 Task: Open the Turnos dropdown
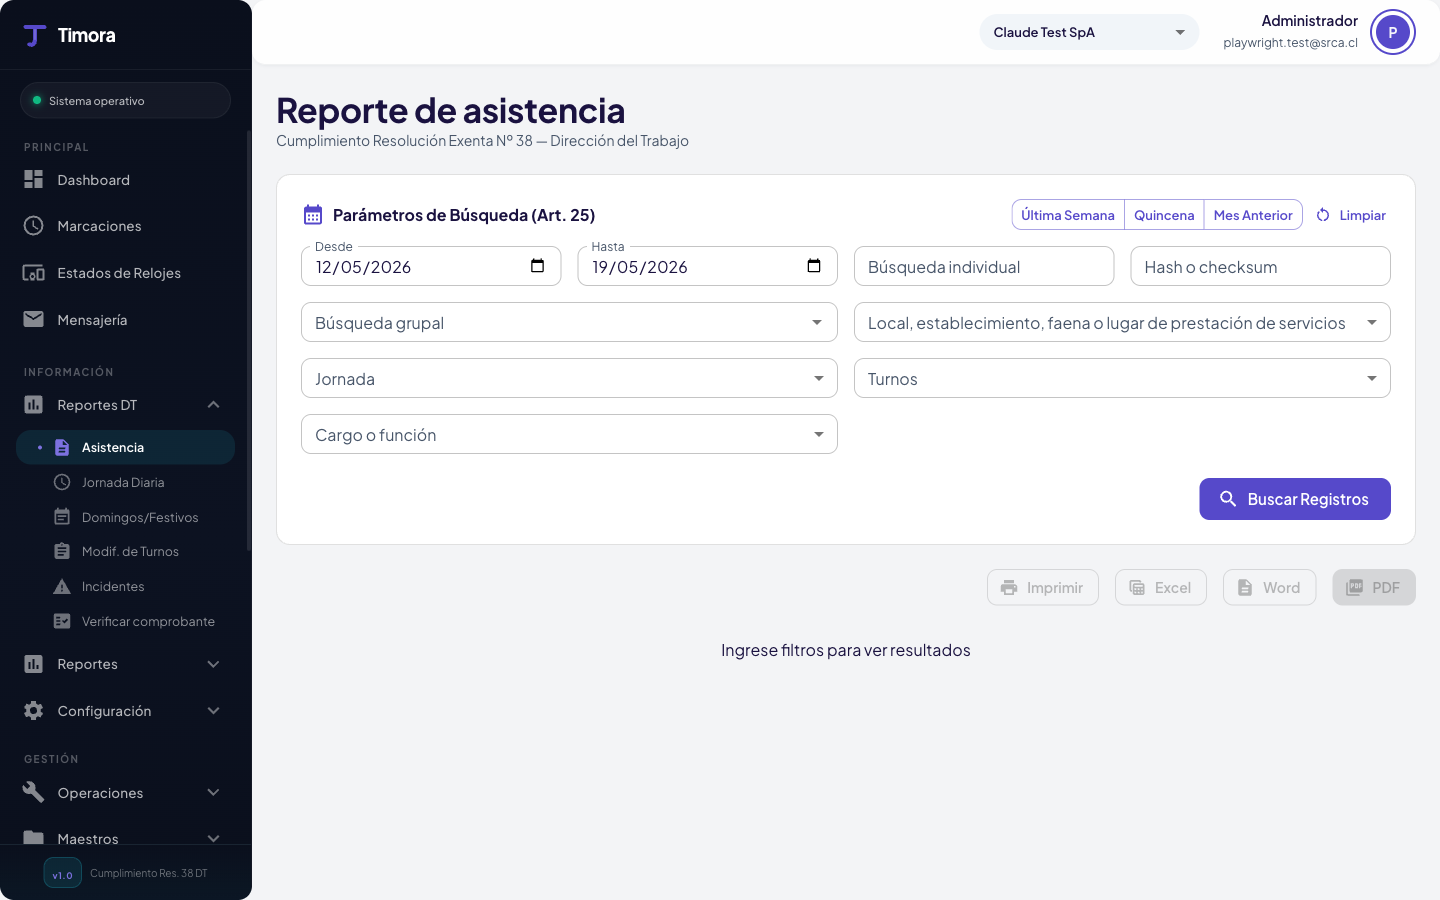click(x=1122, y=378)
